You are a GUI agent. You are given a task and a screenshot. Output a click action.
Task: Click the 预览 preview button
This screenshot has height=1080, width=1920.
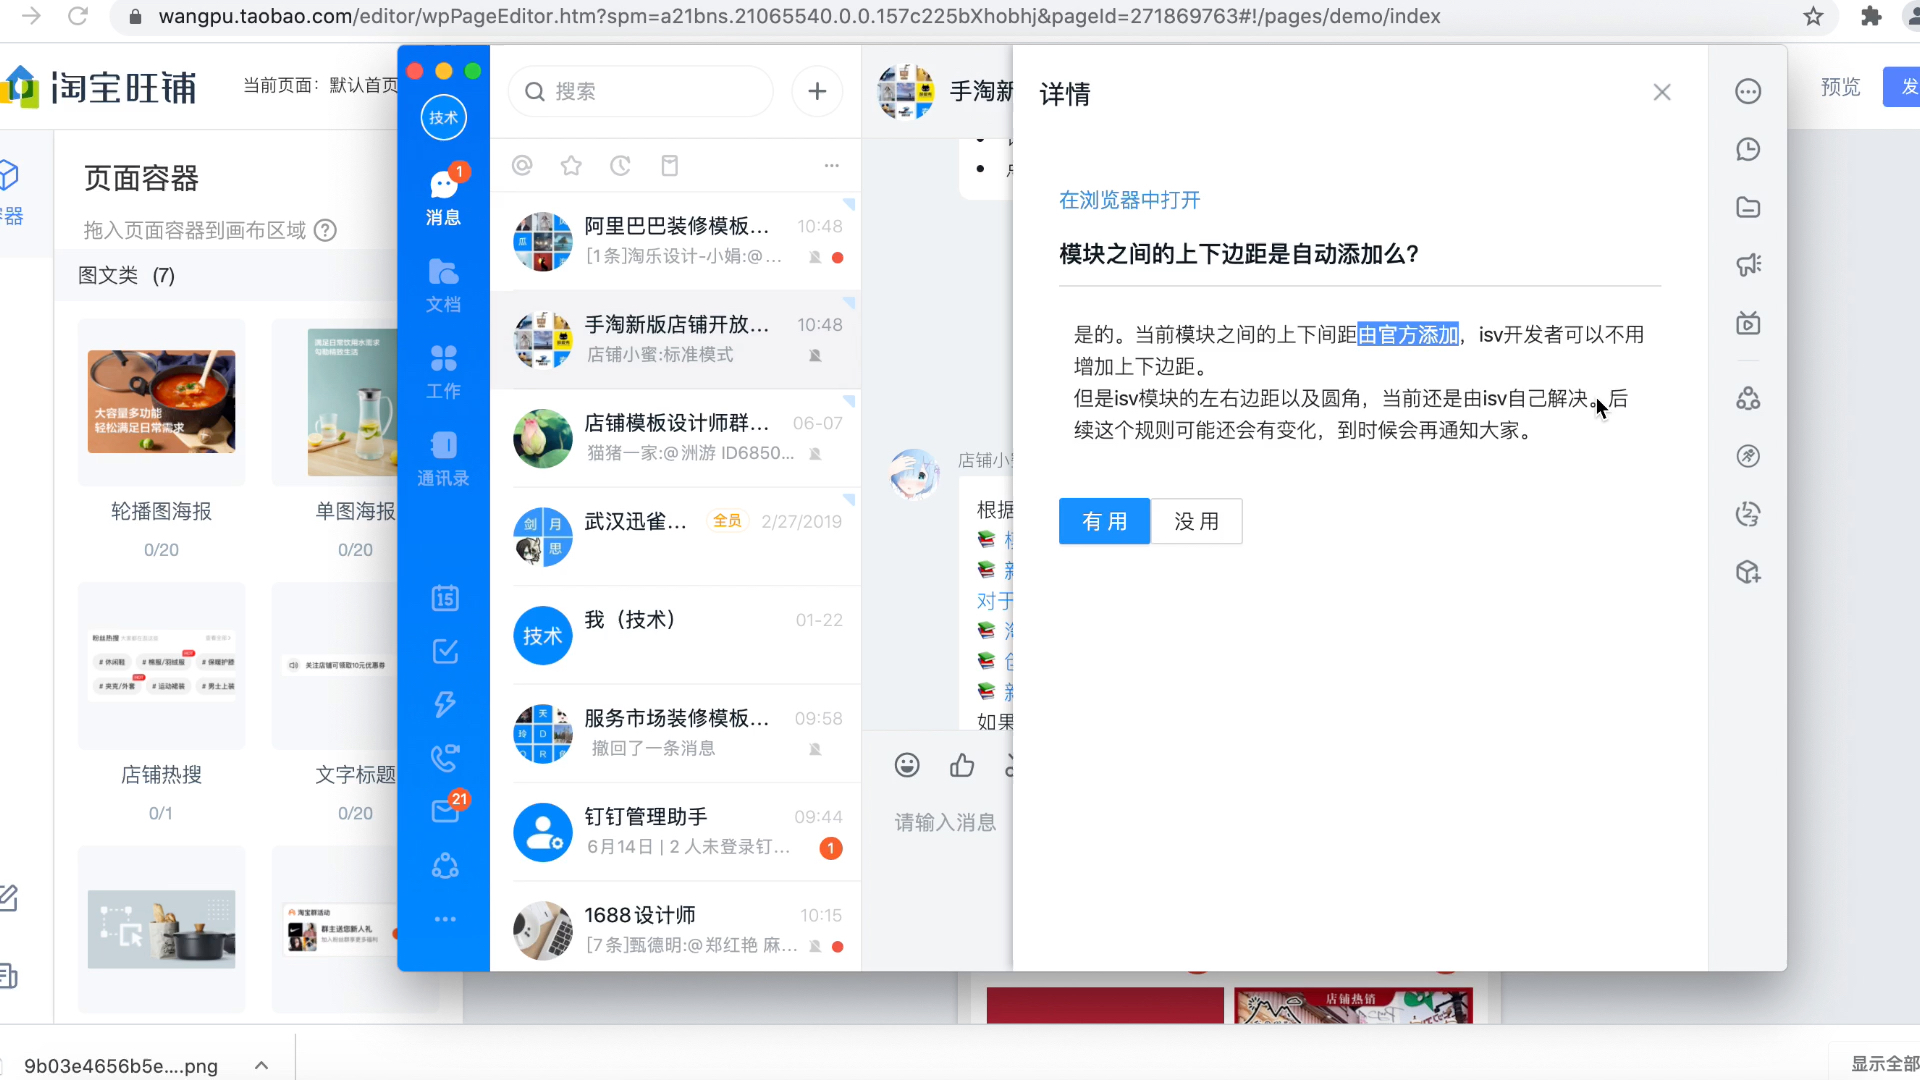pos(1840,87)
